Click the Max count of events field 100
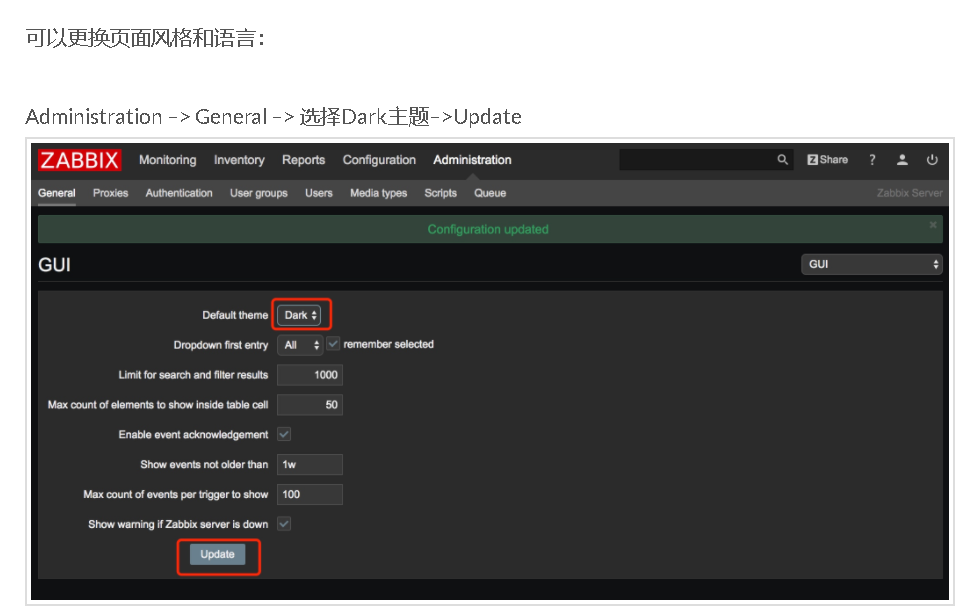Image resolution: width=957 pixels, height=606 pixels. 310,494
